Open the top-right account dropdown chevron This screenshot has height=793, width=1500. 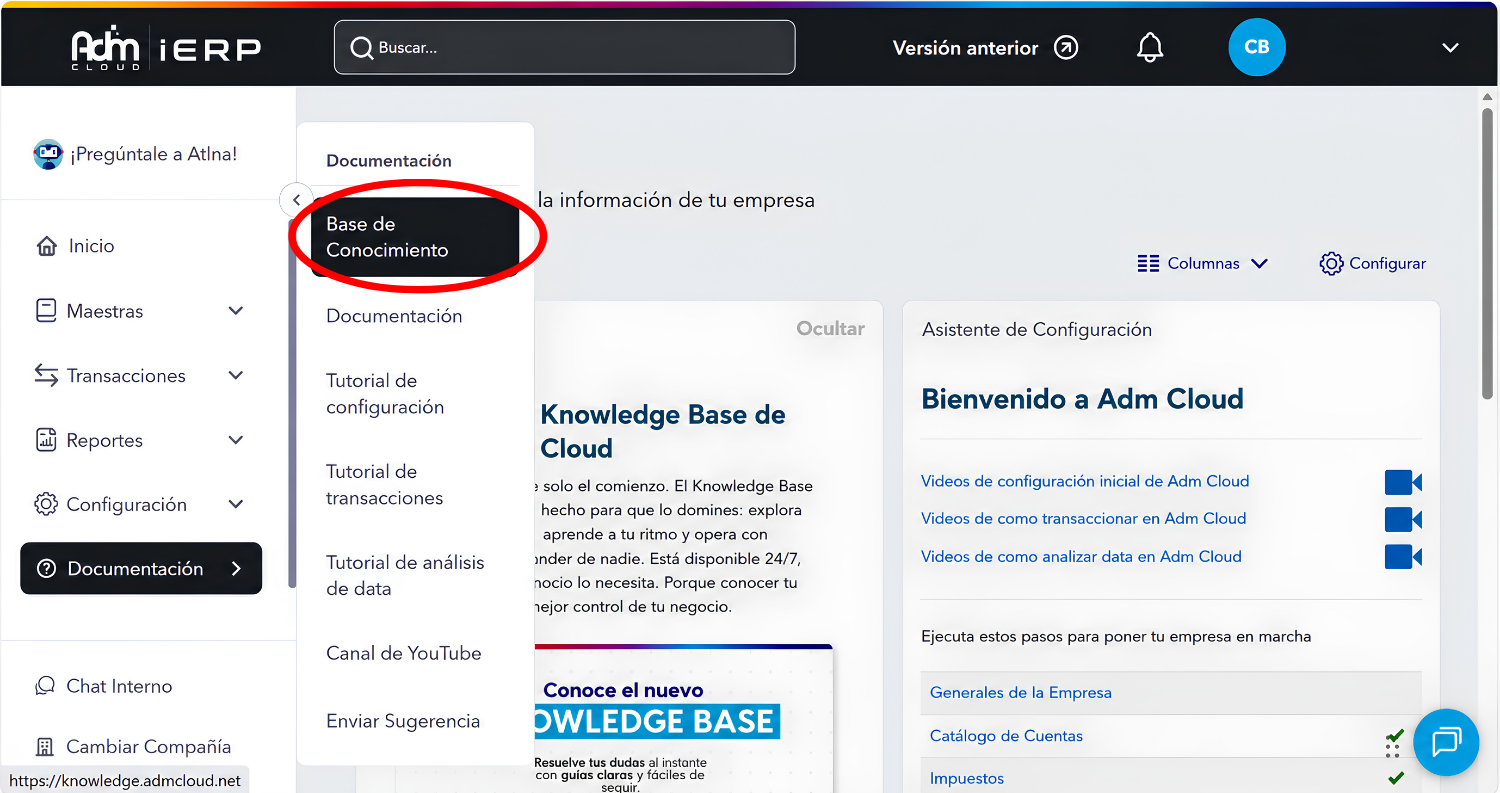1450,48
